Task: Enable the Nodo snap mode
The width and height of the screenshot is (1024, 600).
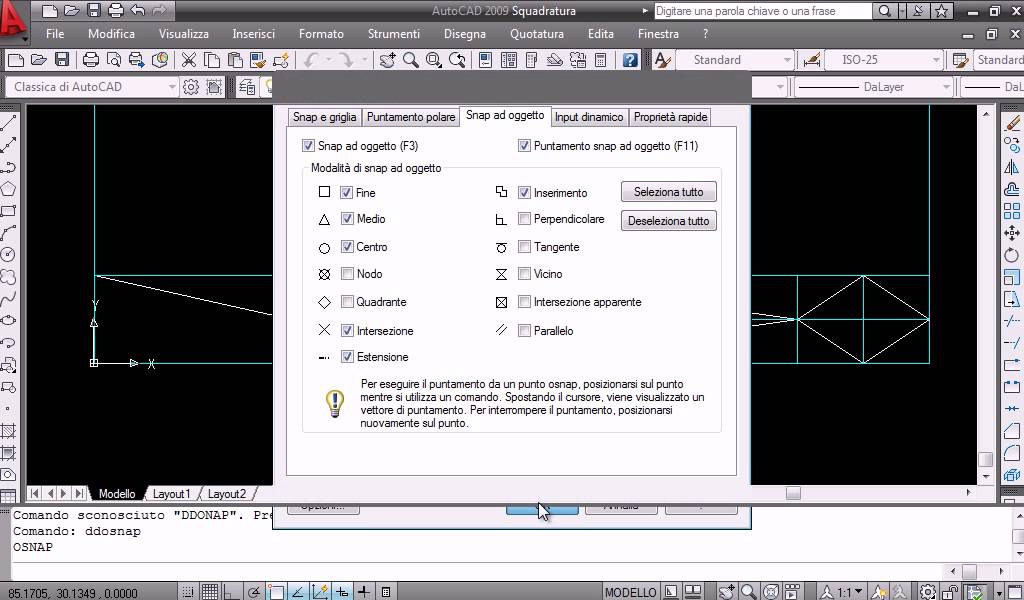Action: click(347, 274)
